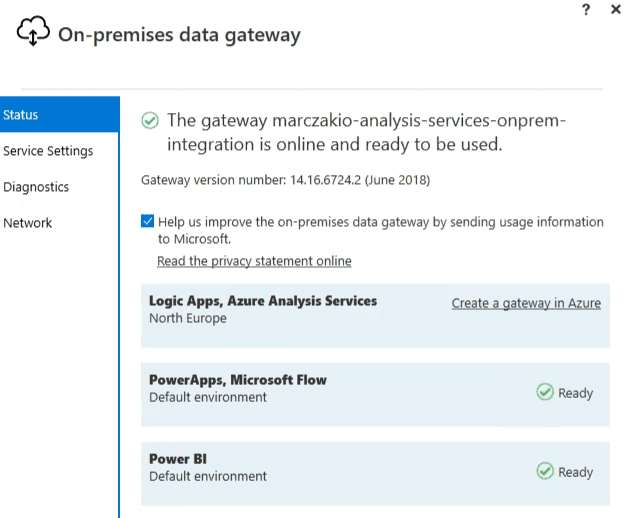This screenshot has width=626, height=518.
Task: Follow the Create a gateway in Azure link
Action: [x=526, y=303]
